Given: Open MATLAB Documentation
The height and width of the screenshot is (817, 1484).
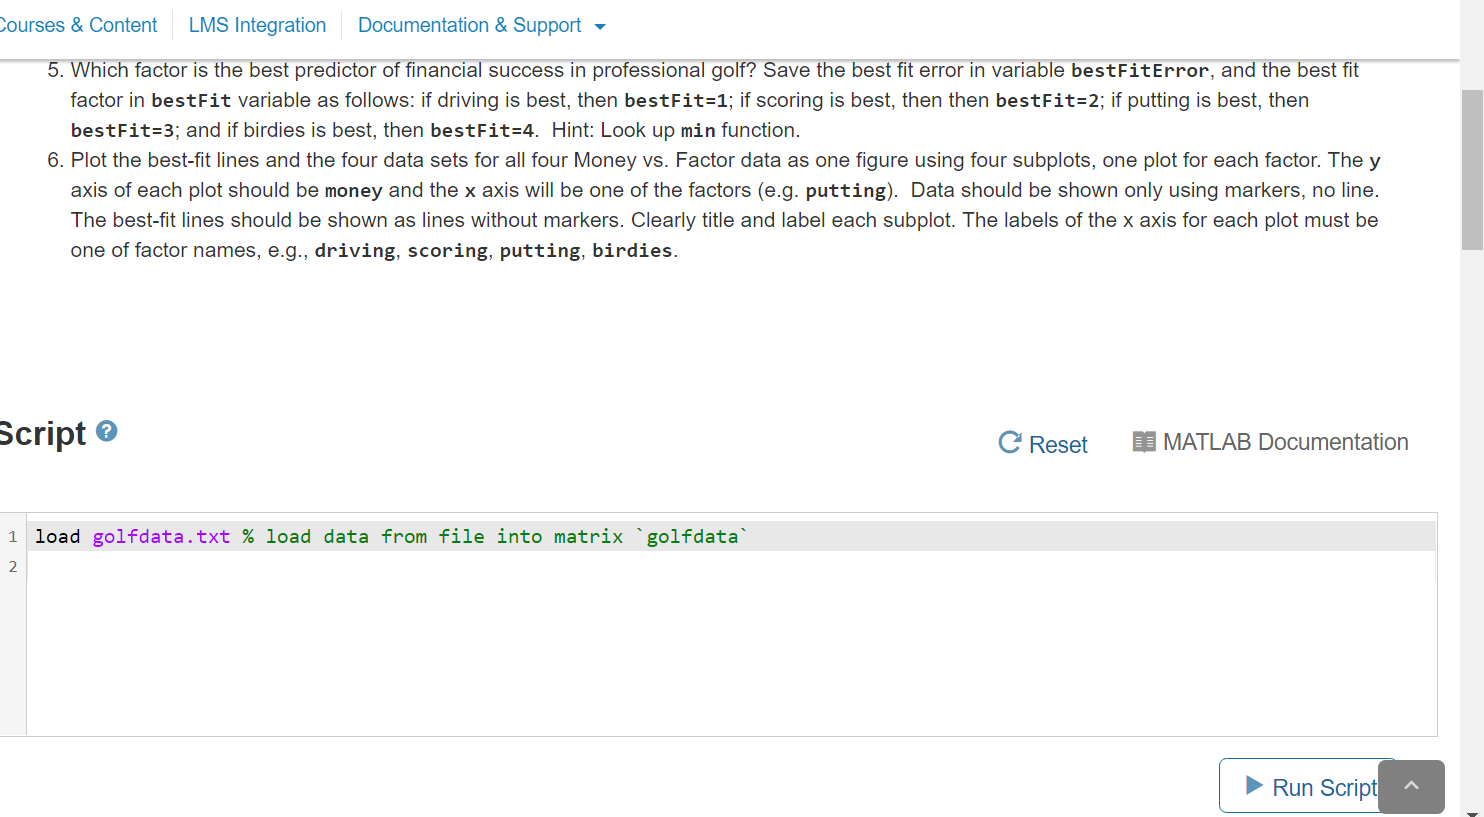Looking at the screenshot, I should point(1285,441).
